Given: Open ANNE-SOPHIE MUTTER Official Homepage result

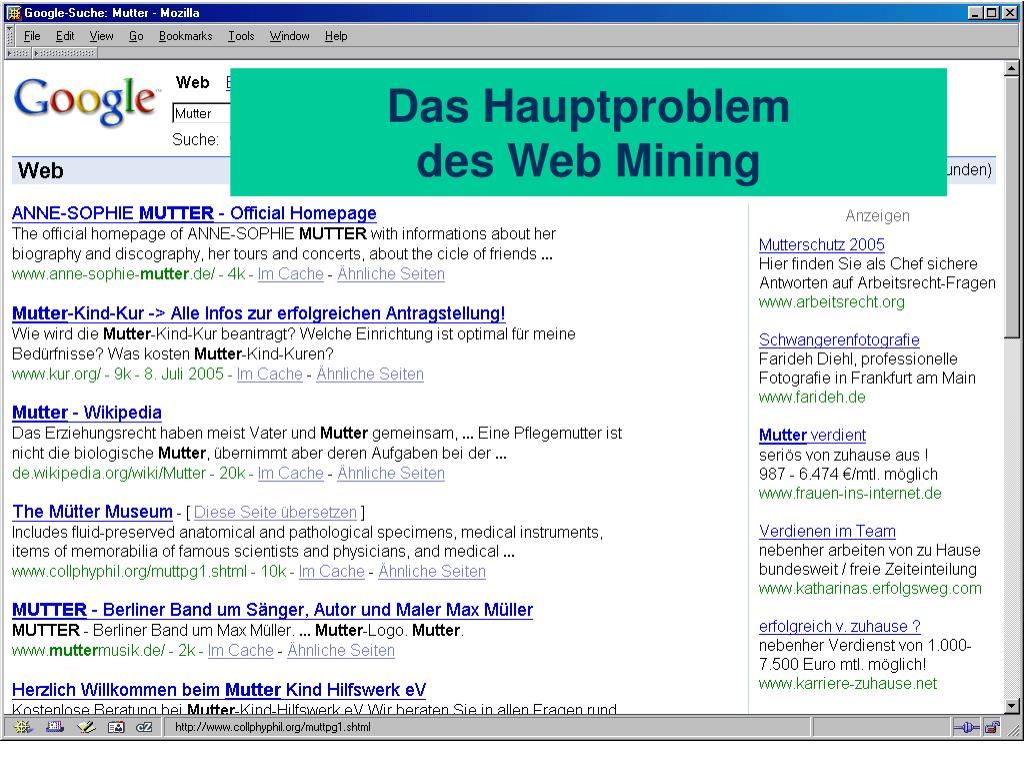Looking at the screenshot, I should 194,213.
